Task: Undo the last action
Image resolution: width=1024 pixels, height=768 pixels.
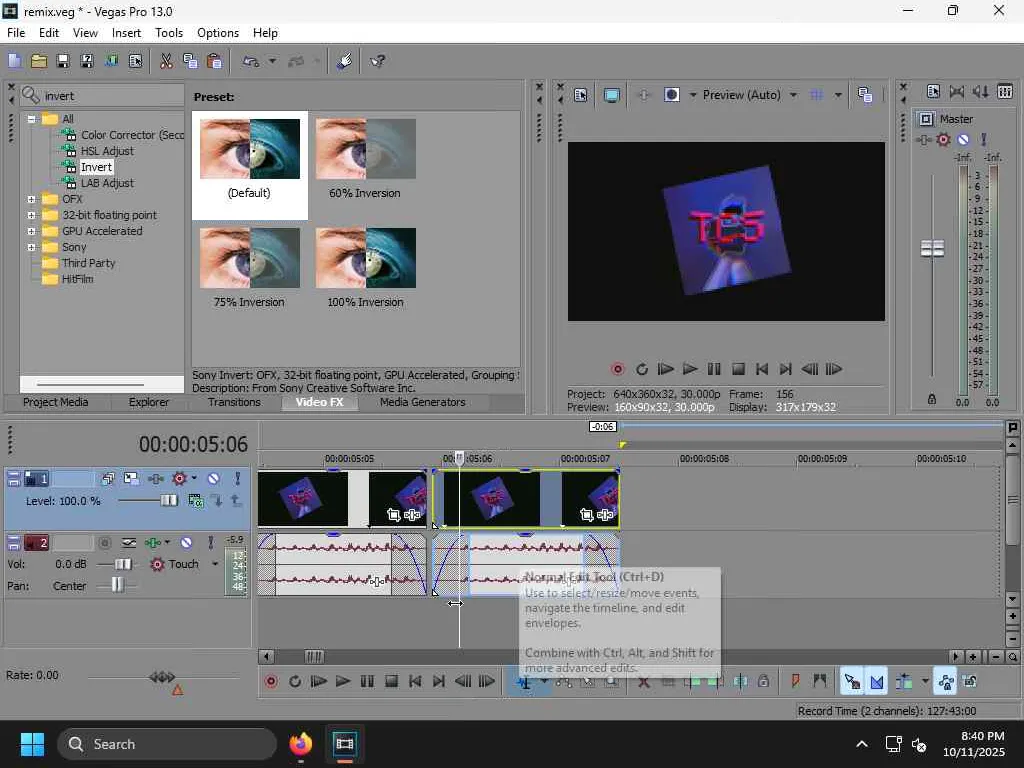Action: click(251, 61)
